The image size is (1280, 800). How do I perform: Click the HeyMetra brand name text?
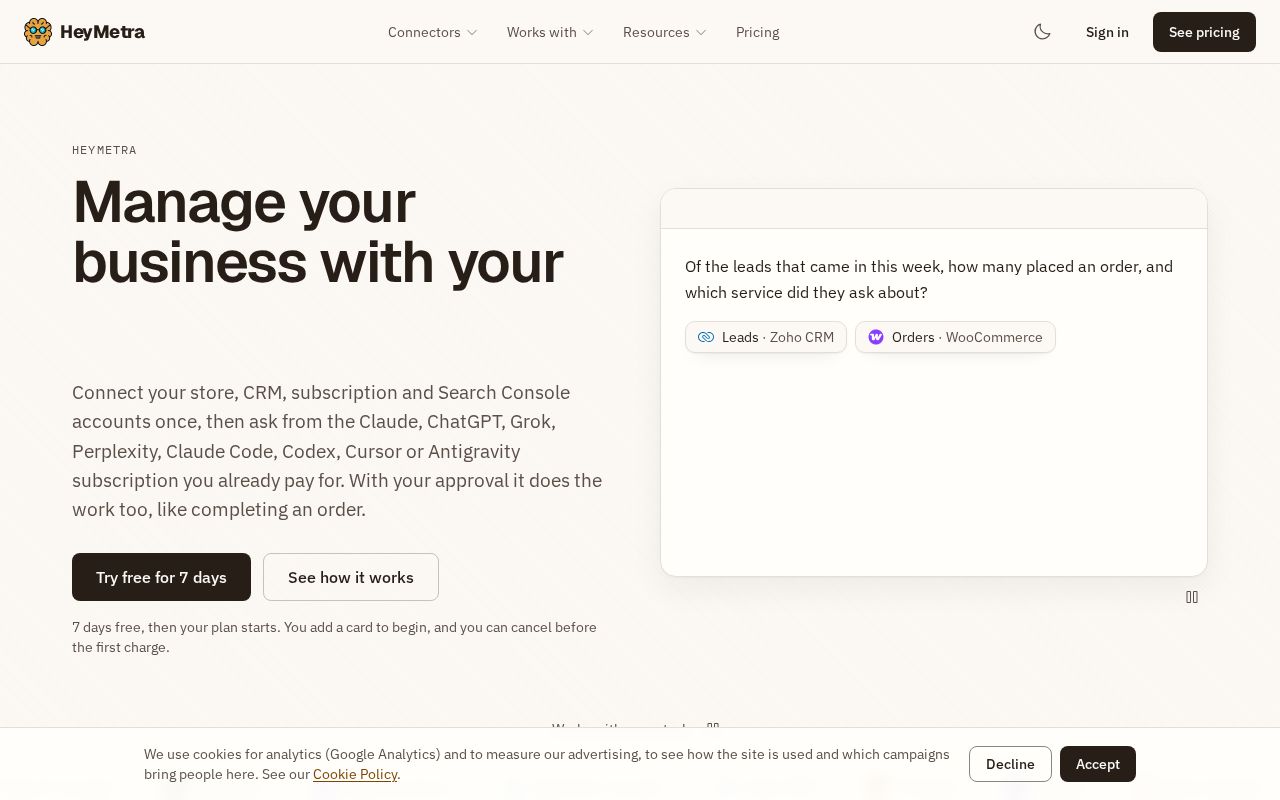[x=102, y=32]
